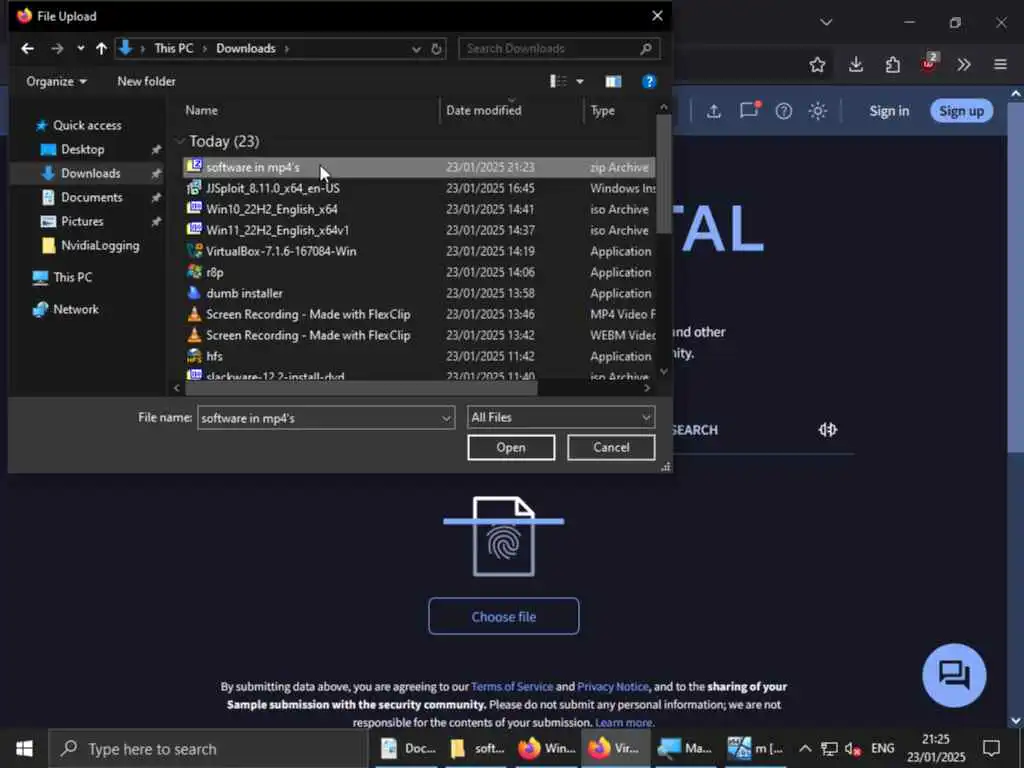Click the Back arrow in File Upload dialog
The height and width of the screenshot is (768, 1024).
click(x=27, y=48)
